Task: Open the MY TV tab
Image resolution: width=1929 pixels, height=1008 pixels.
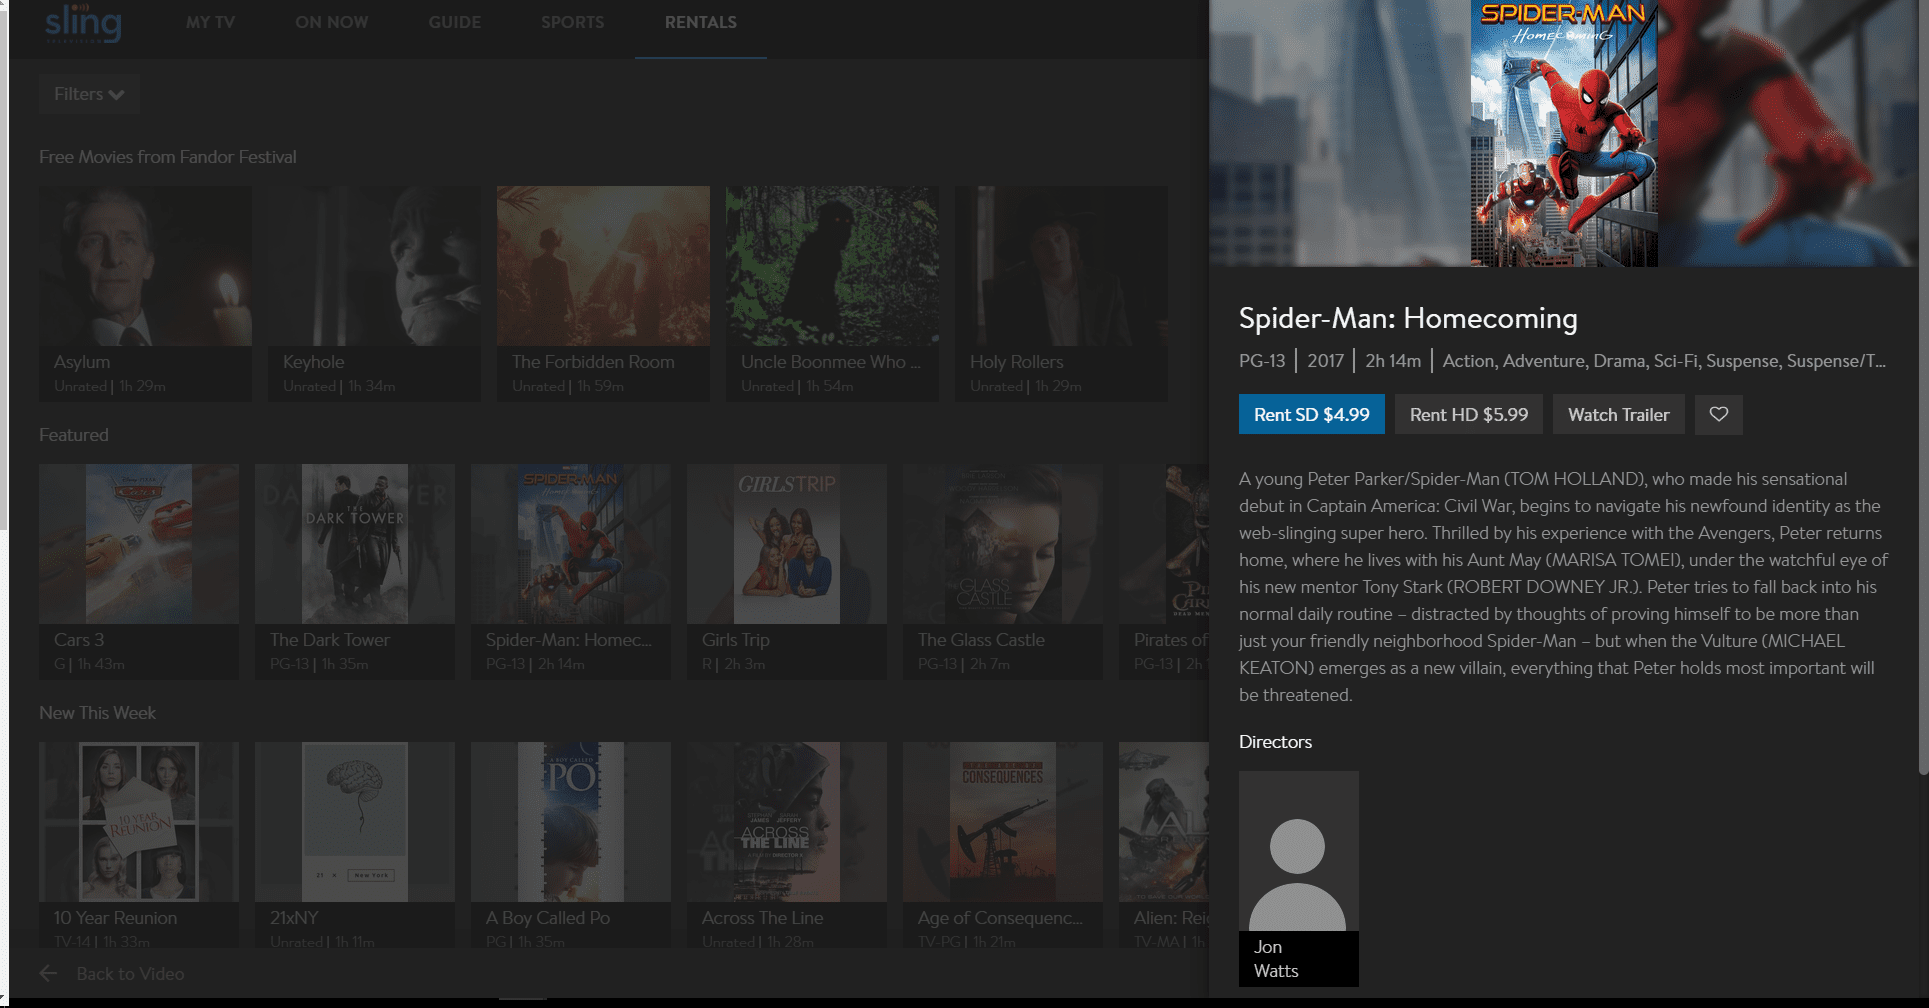Action: (x=210, y=22)
